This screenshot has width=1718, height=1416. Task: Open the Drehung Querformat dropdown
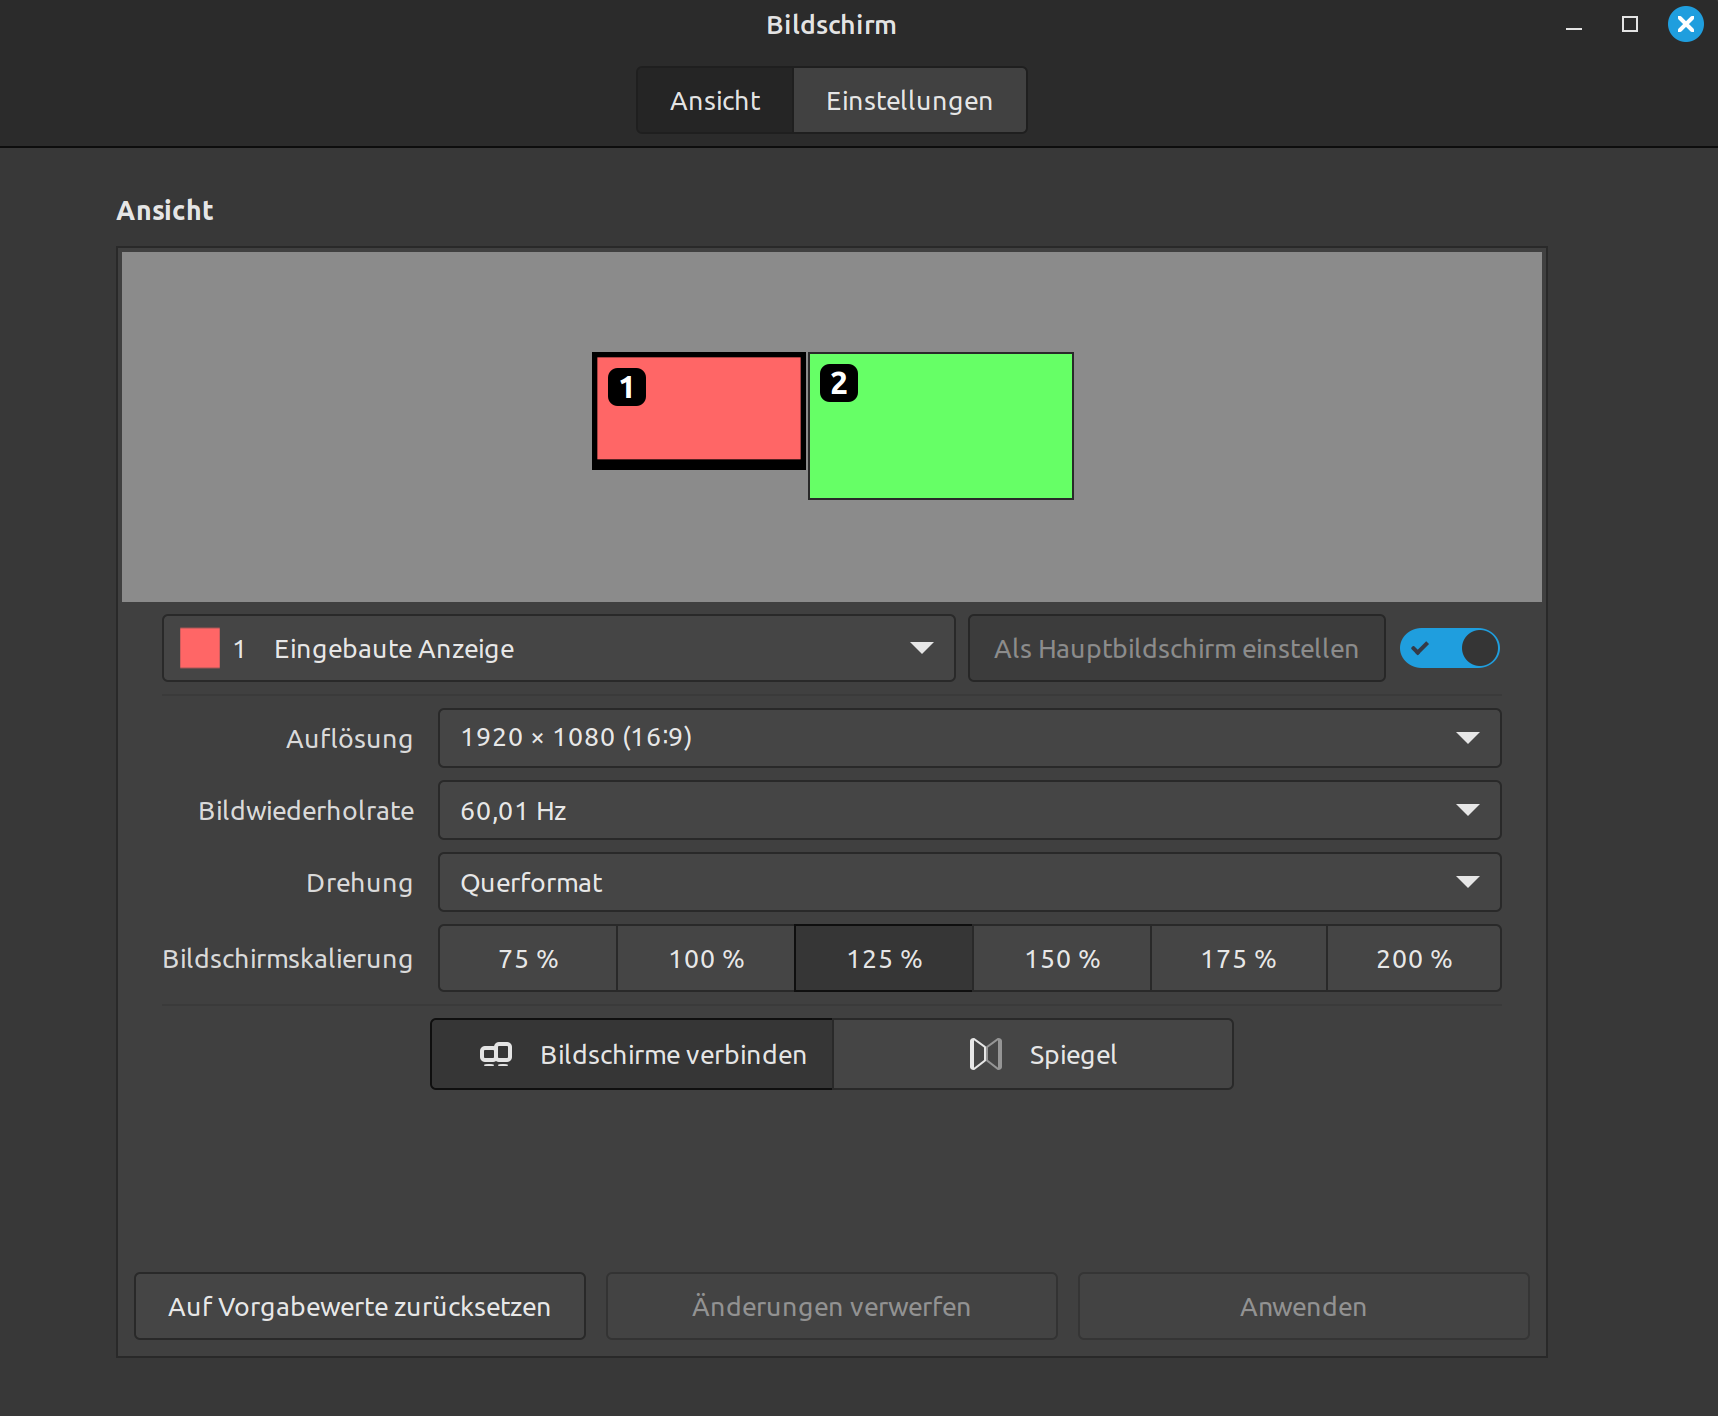(x=969, y=882)
